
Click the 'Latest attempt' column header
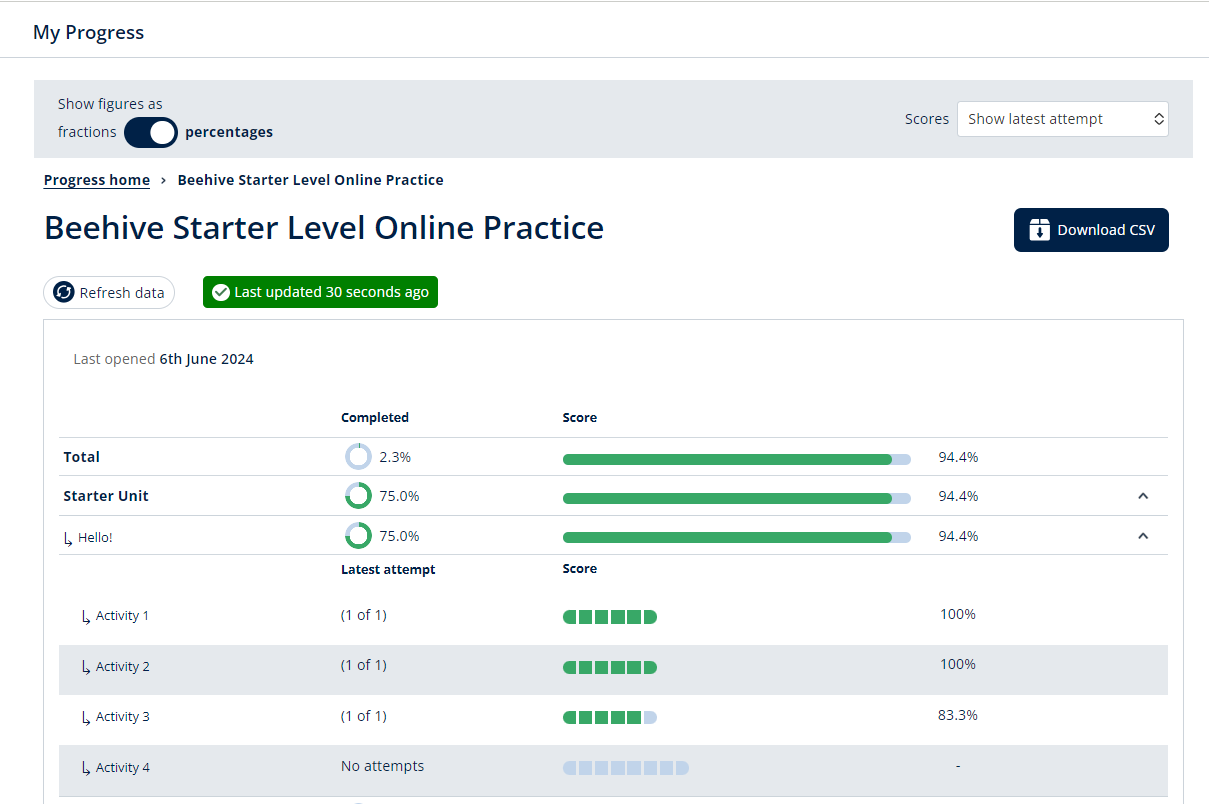click(x=388, y=570)
